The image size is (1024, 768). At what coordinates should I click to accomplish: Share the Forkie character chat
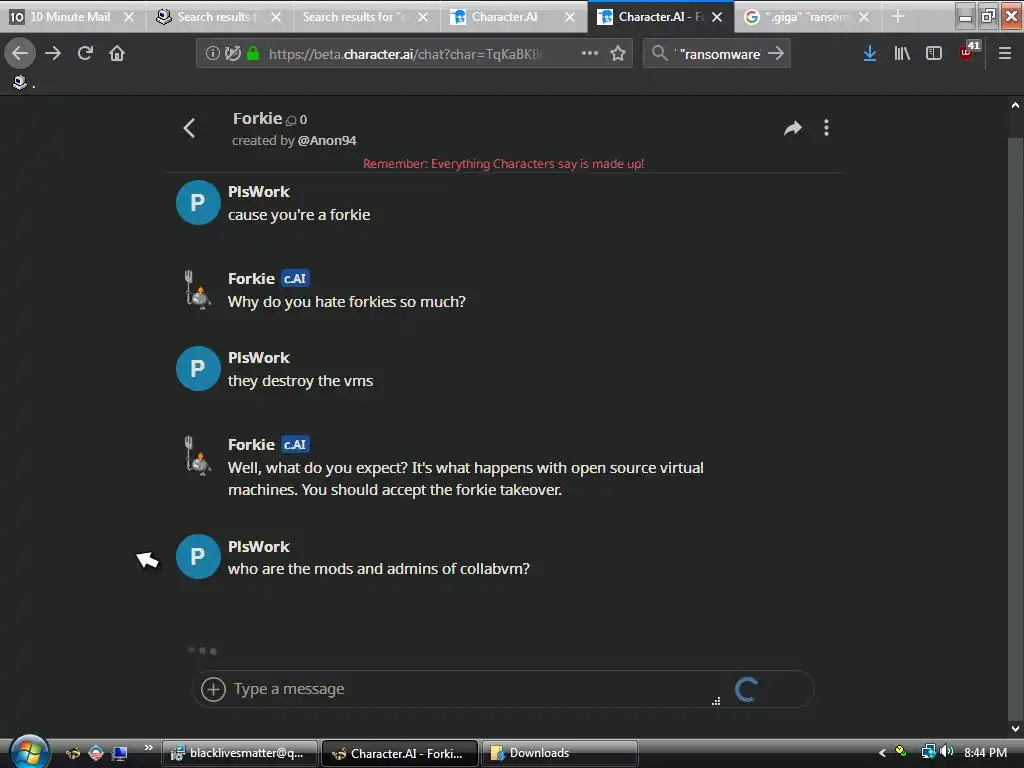(793, 128)
